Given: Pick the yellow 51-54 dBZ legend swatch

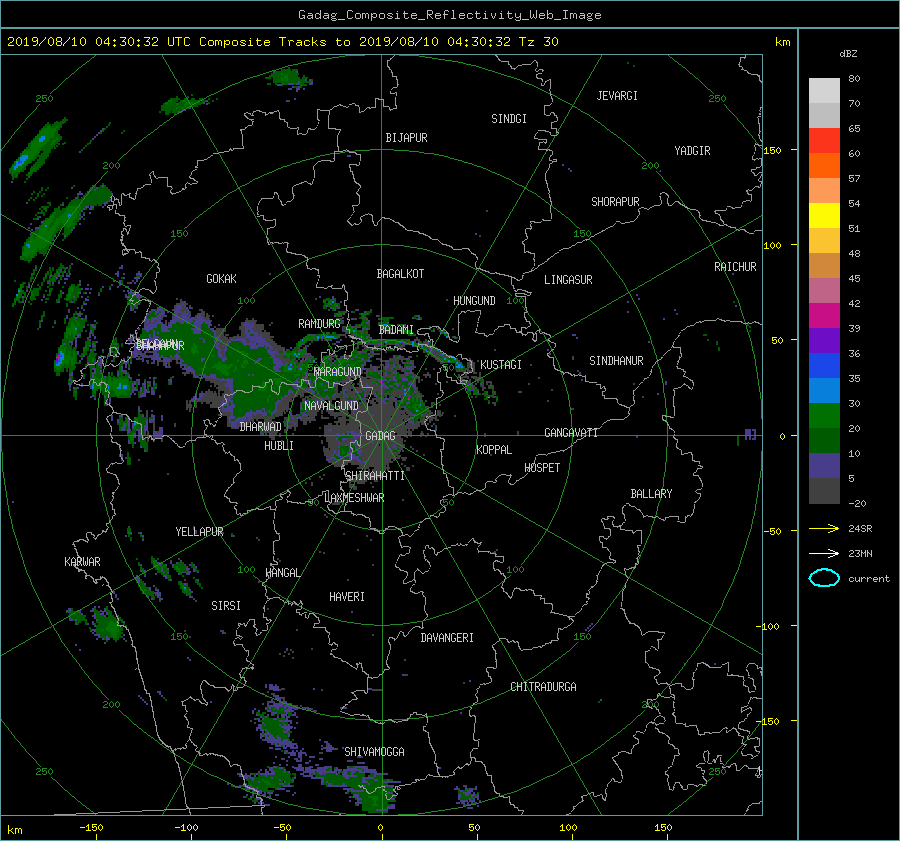Looking at the screenshot, I should coord(824,215).
